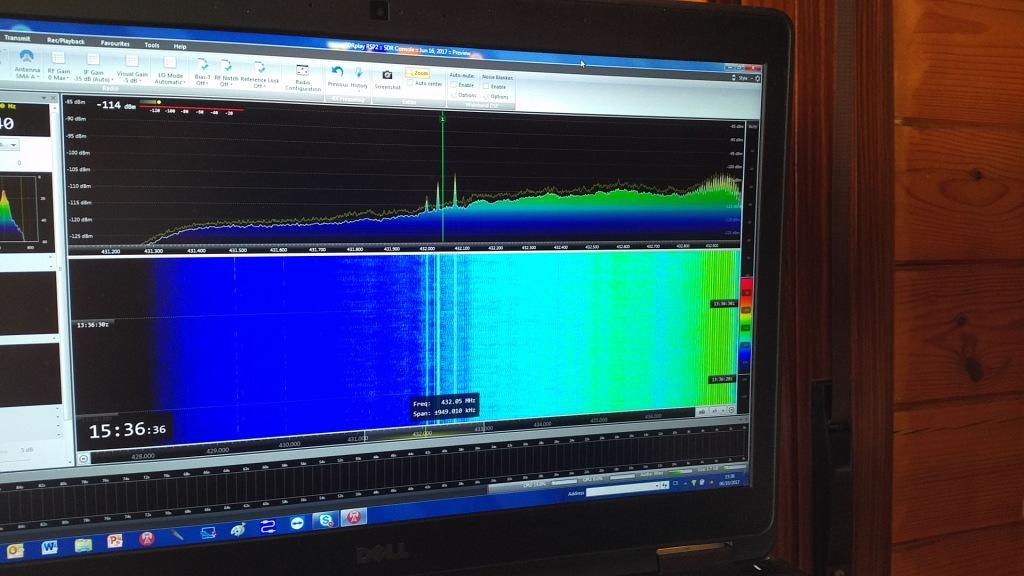
Task: Open the Visual Gain control
Action: tap(131, 70)
